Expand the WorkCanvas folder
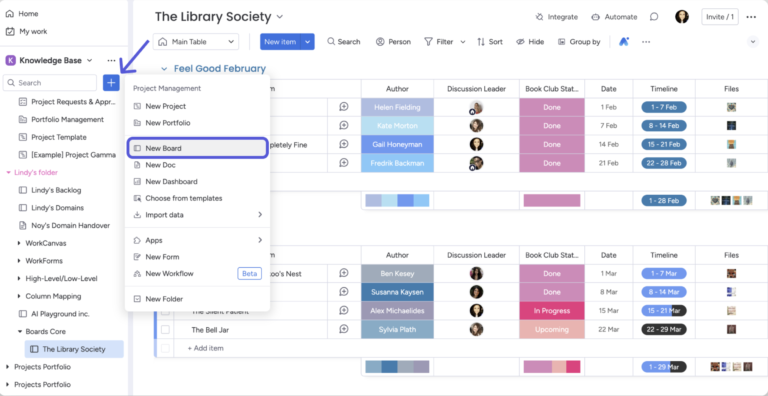Image resolution: width=768 pixels, height=396 pixels. pos(19,243)
